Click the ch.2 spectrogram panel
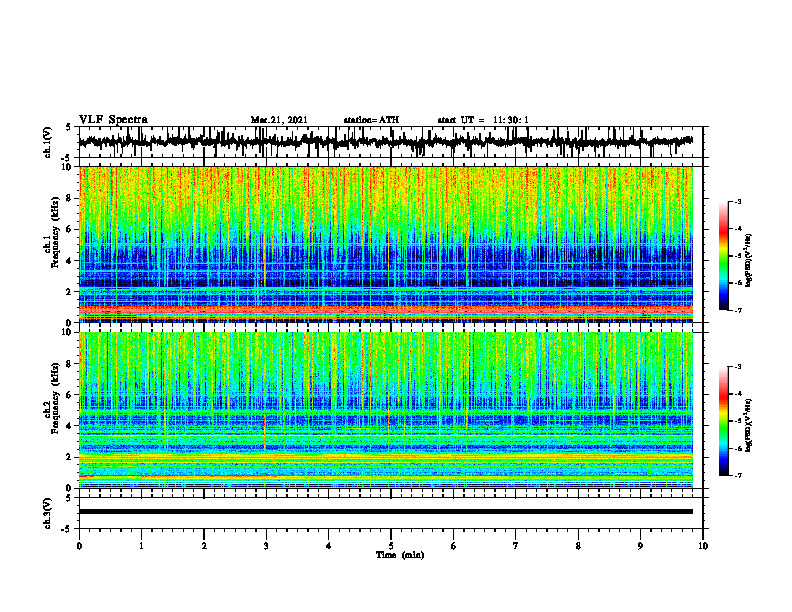 386,410
